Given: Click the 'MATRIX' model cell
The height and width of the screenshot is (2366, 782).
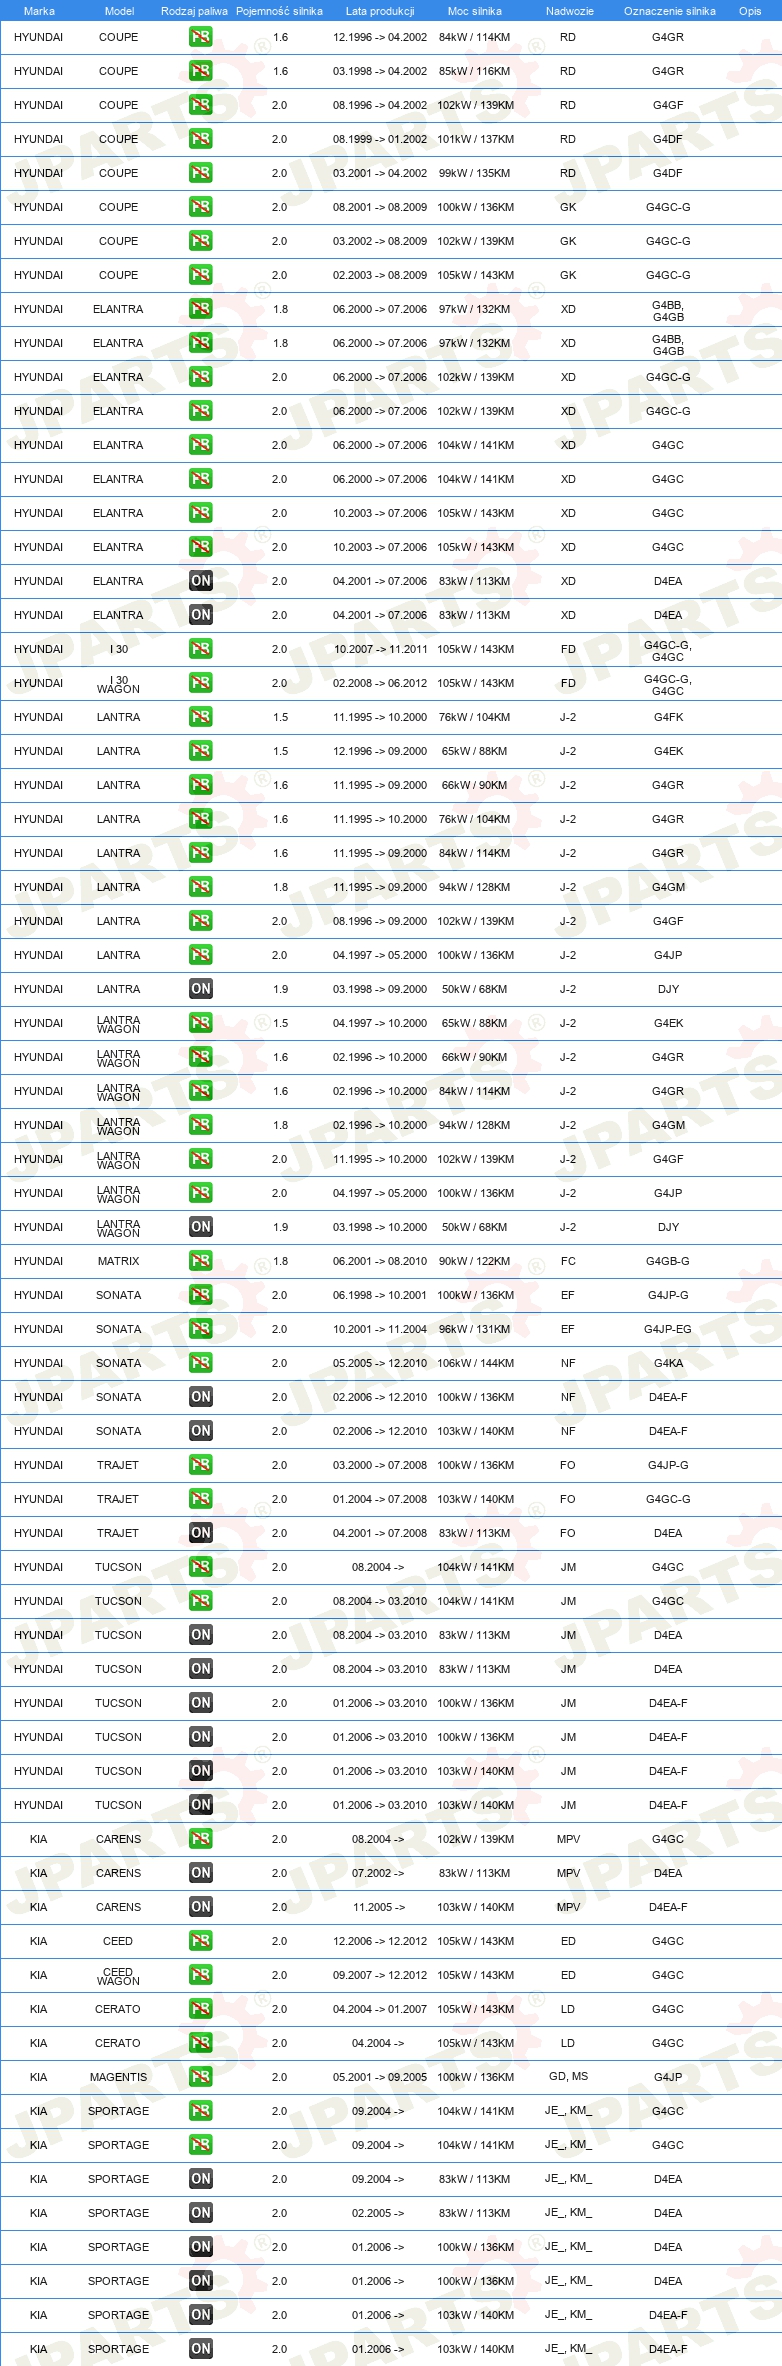Looking at the screenshot, I should (x=118, y=1261).
